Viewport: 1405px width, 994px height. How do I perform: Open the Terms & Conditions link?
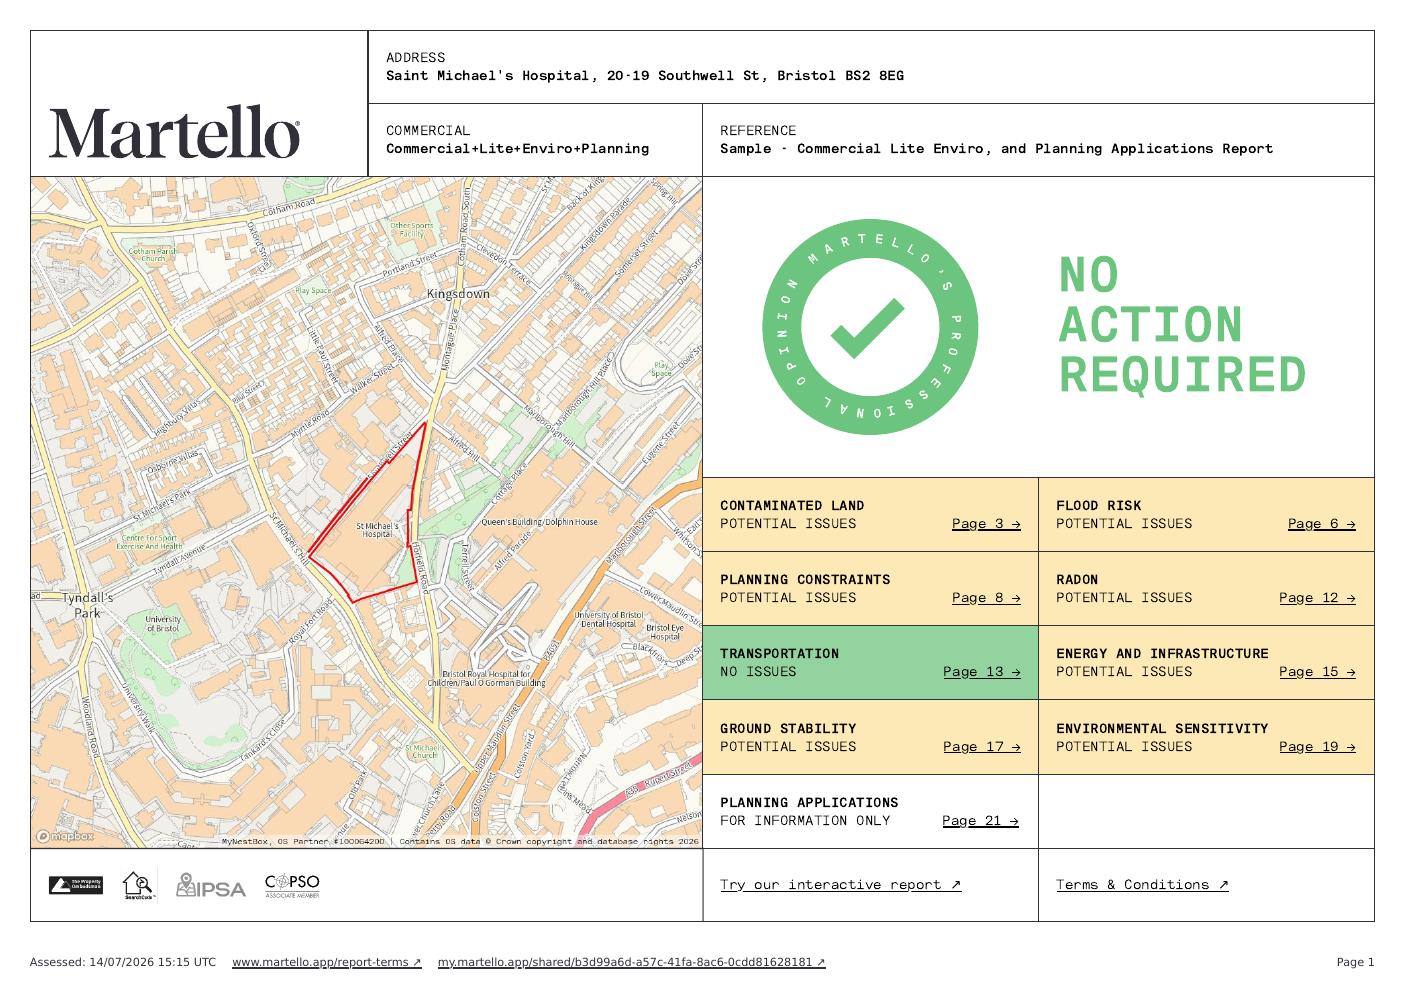point(1142,884)
